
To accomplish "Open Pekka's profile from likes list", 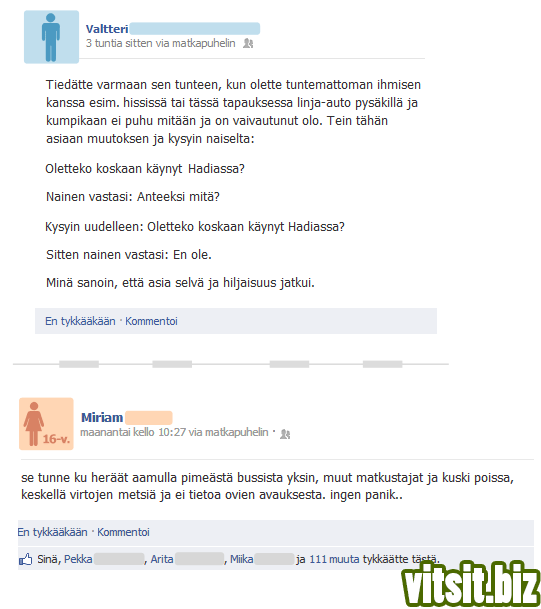I will coord(78,559).
